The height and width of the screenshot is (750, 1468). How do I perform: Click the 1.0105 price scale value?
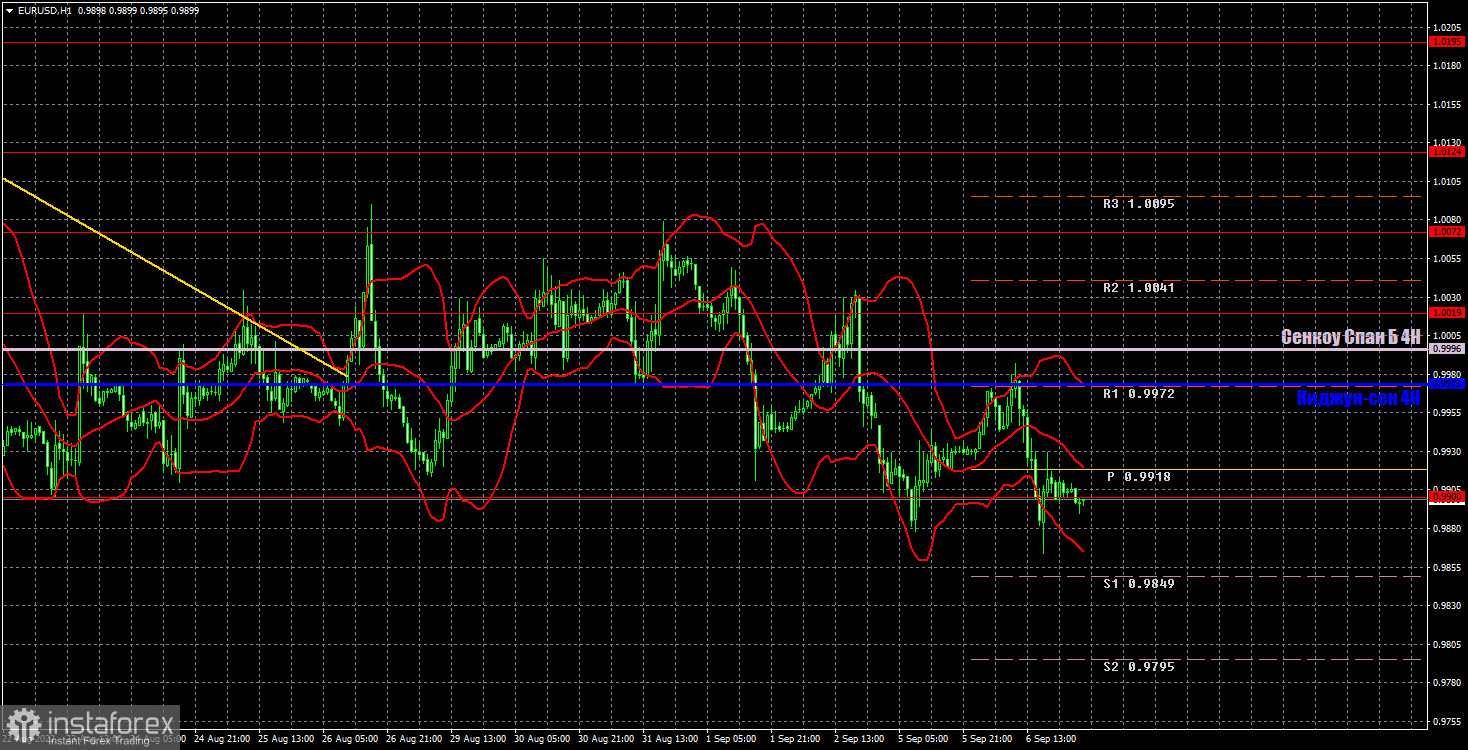[1446, 181]
